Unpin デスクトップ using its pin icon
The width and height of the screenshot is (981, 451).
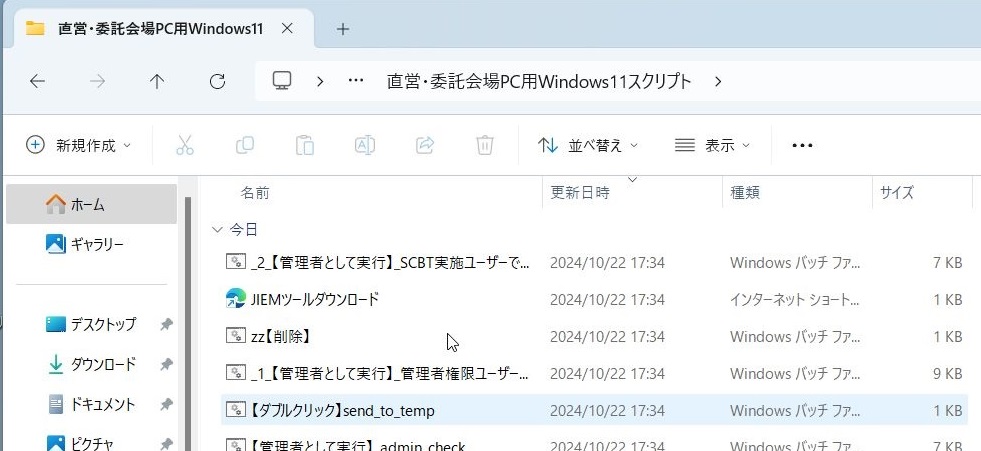(x=166, y=324)
